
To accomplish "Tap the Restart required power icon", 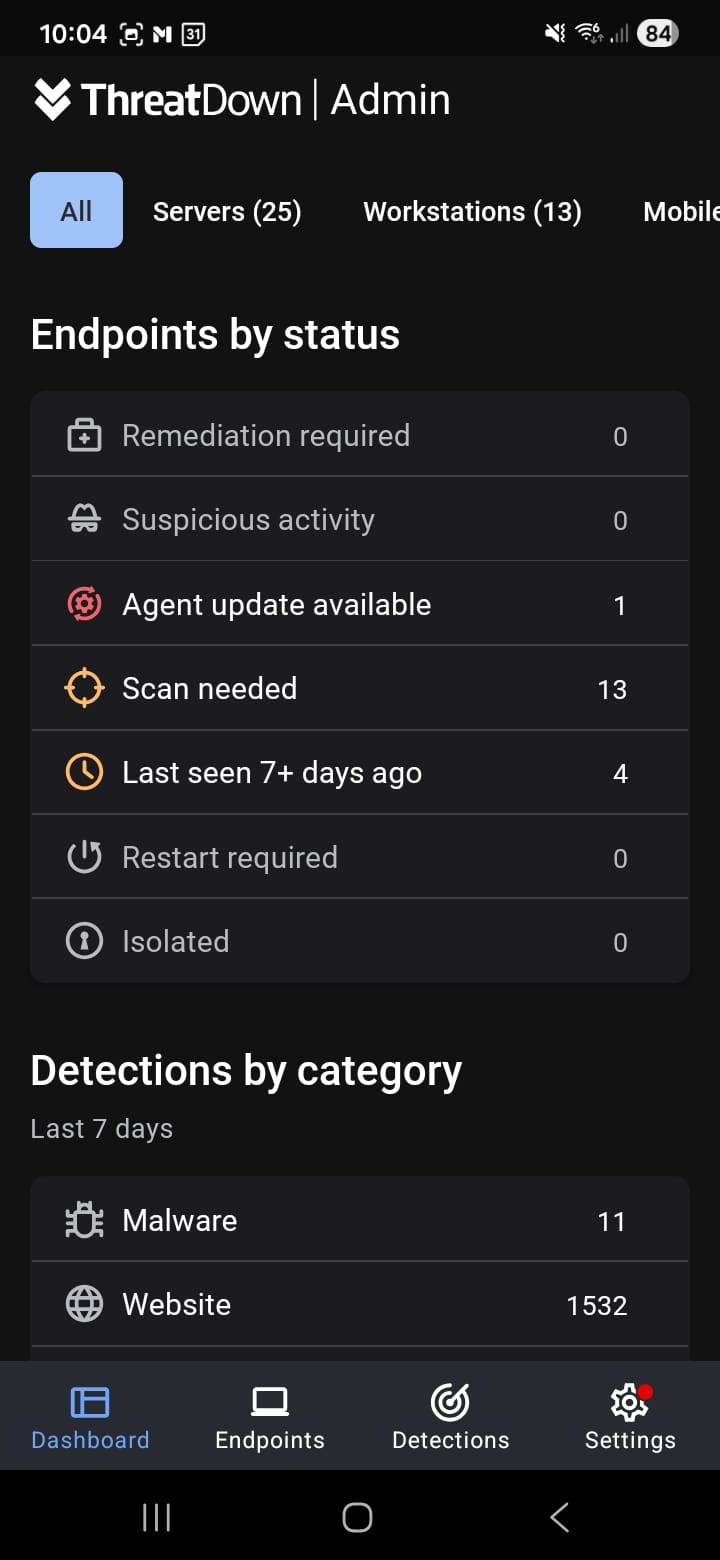I will pos(84,858).
